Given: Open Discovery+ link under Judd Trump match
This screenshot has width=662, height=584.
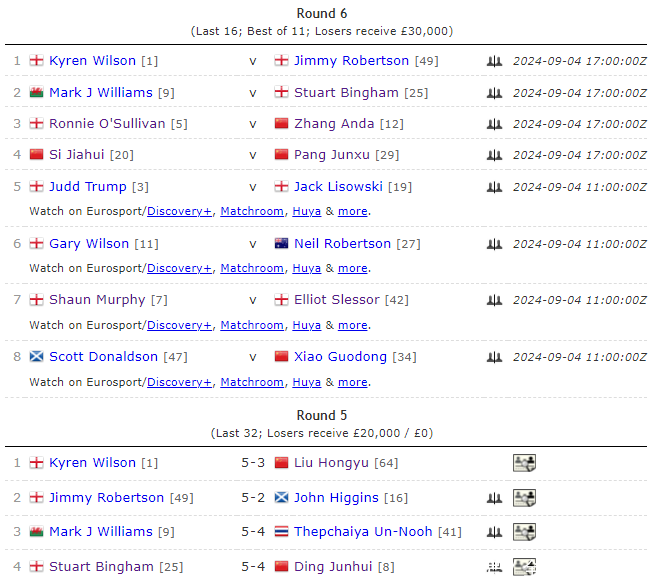Looking at the screenshot, I should coord(179,212).
